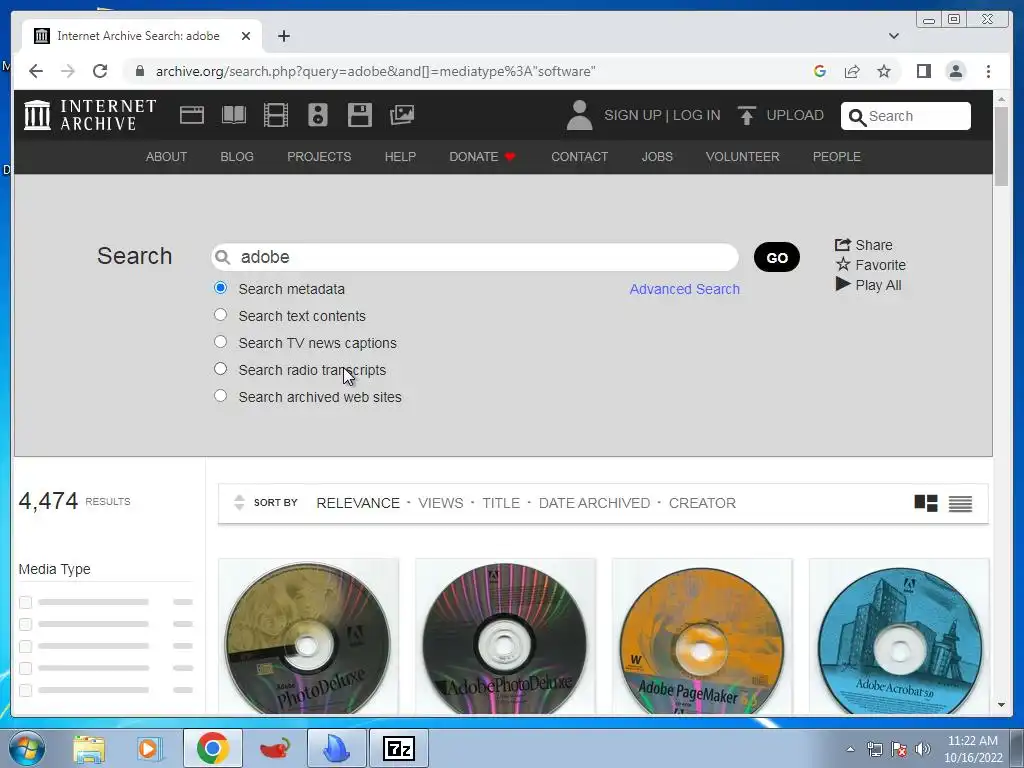Image resolution: width=1024 pixels, height=768 pixels.
Task: Click the Google icon in address bar
Action: click(820, 71)
